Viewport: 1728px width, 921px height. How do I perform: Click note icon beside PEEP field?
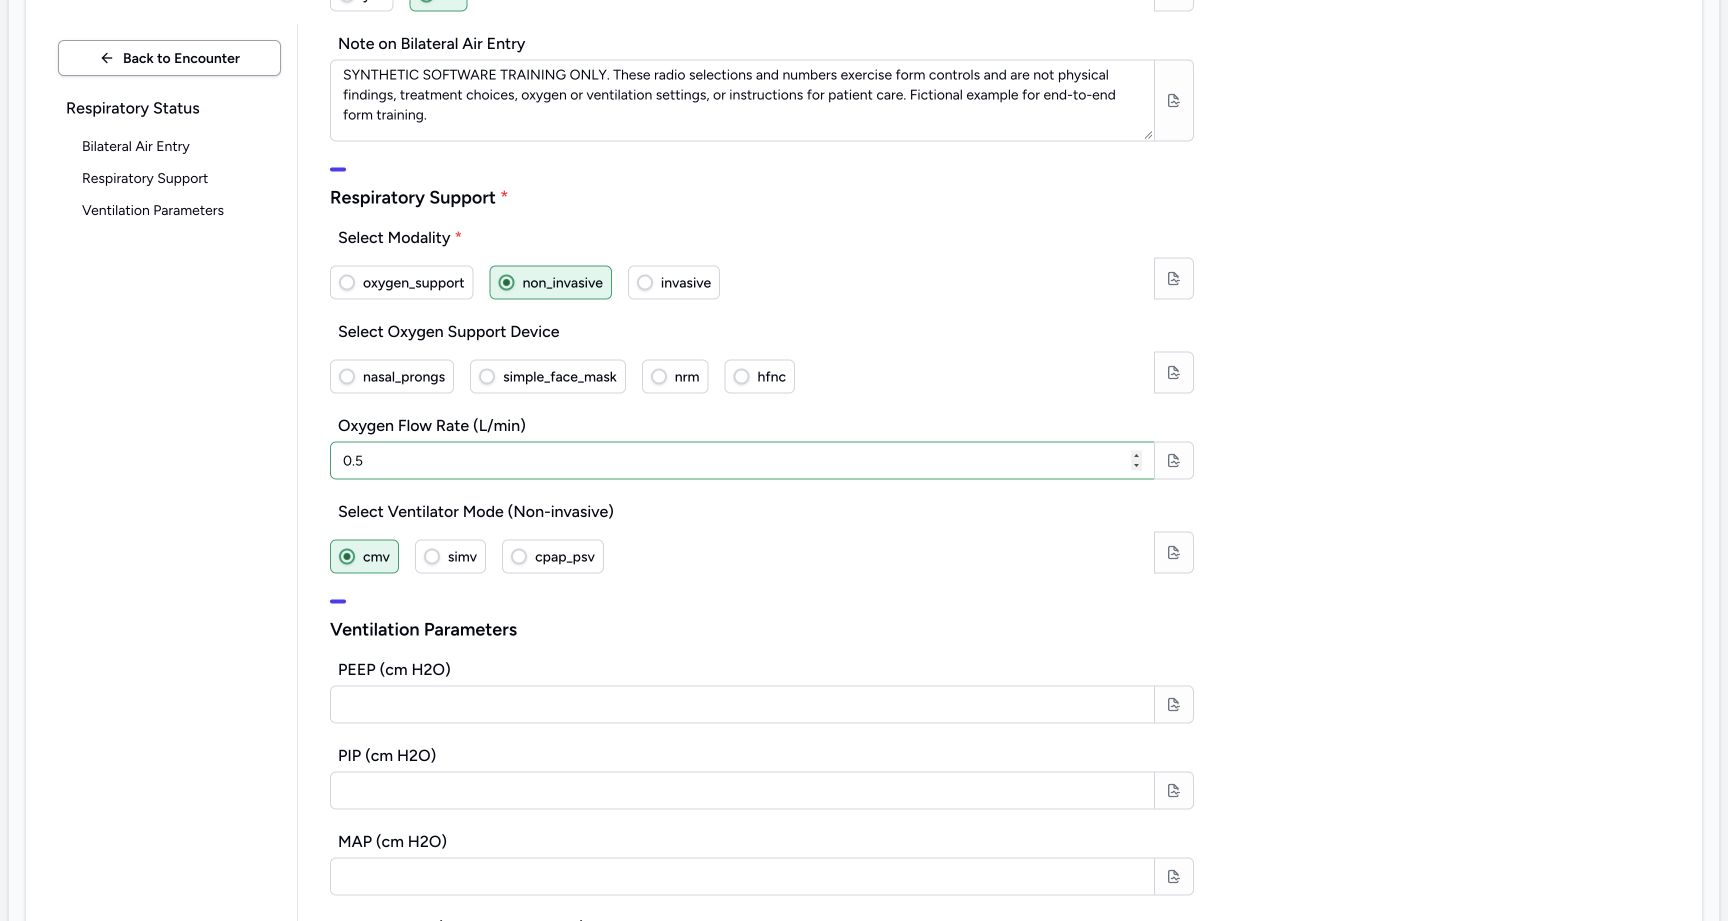click(x=1173, y=705)
